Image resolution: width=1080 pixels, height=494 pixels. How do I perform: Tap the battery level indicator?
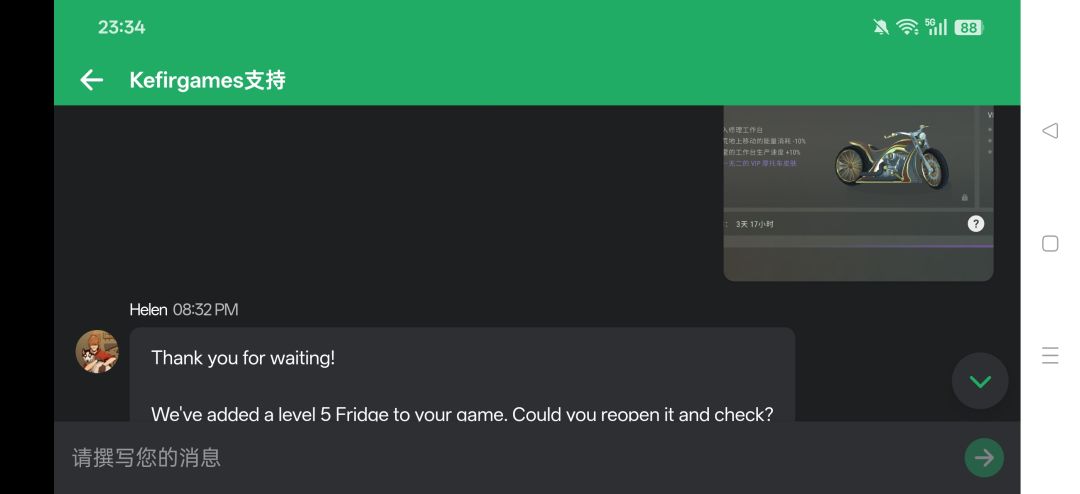click(968, 28)
